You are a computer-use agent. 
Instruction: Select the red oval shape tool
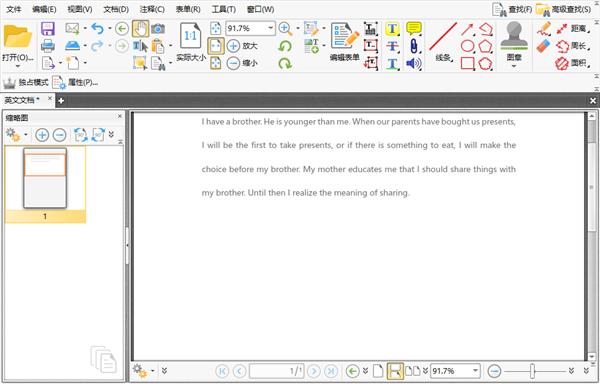point(467,46)
